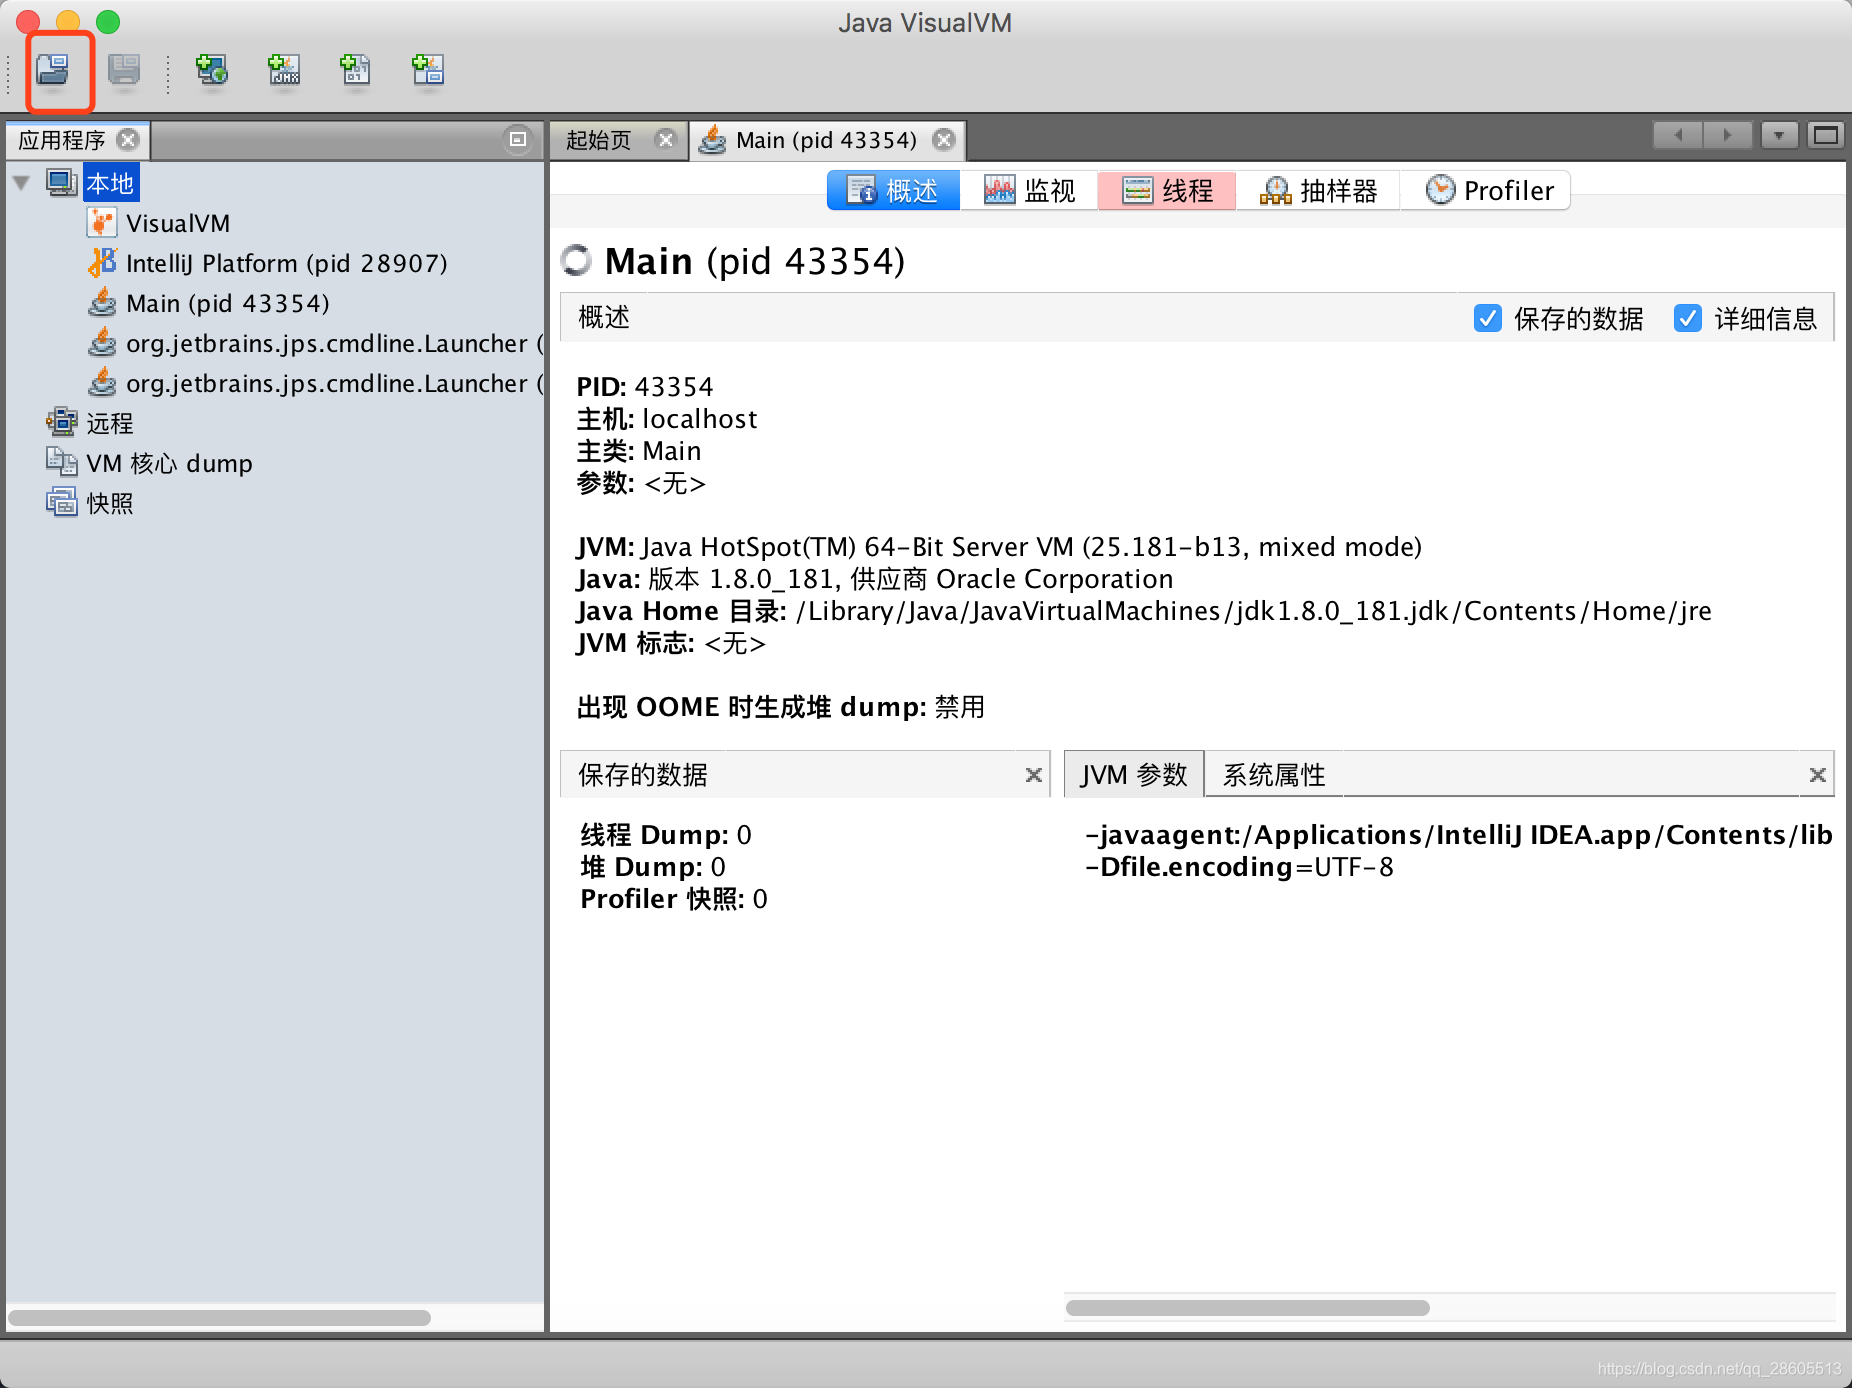This screenshot has width=1852, height=1388.
Task: Click the Load snapshot toolbar icon
Action: 53,70
